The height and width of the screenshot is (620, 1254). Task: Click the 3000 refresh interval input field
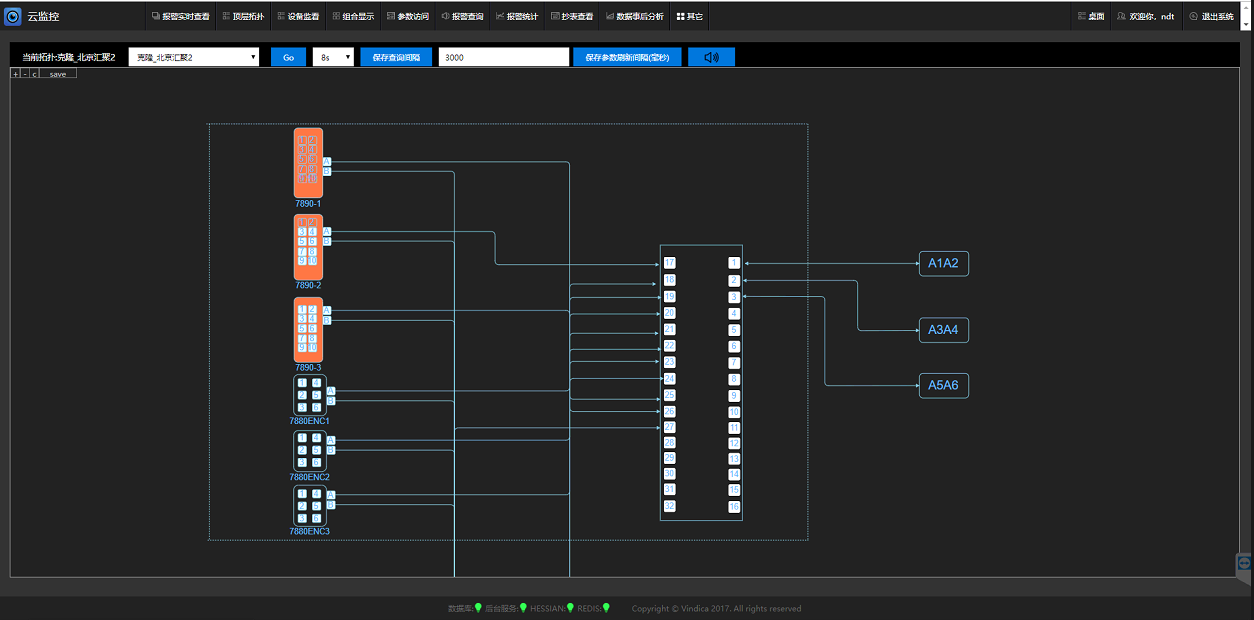point(503,57)
